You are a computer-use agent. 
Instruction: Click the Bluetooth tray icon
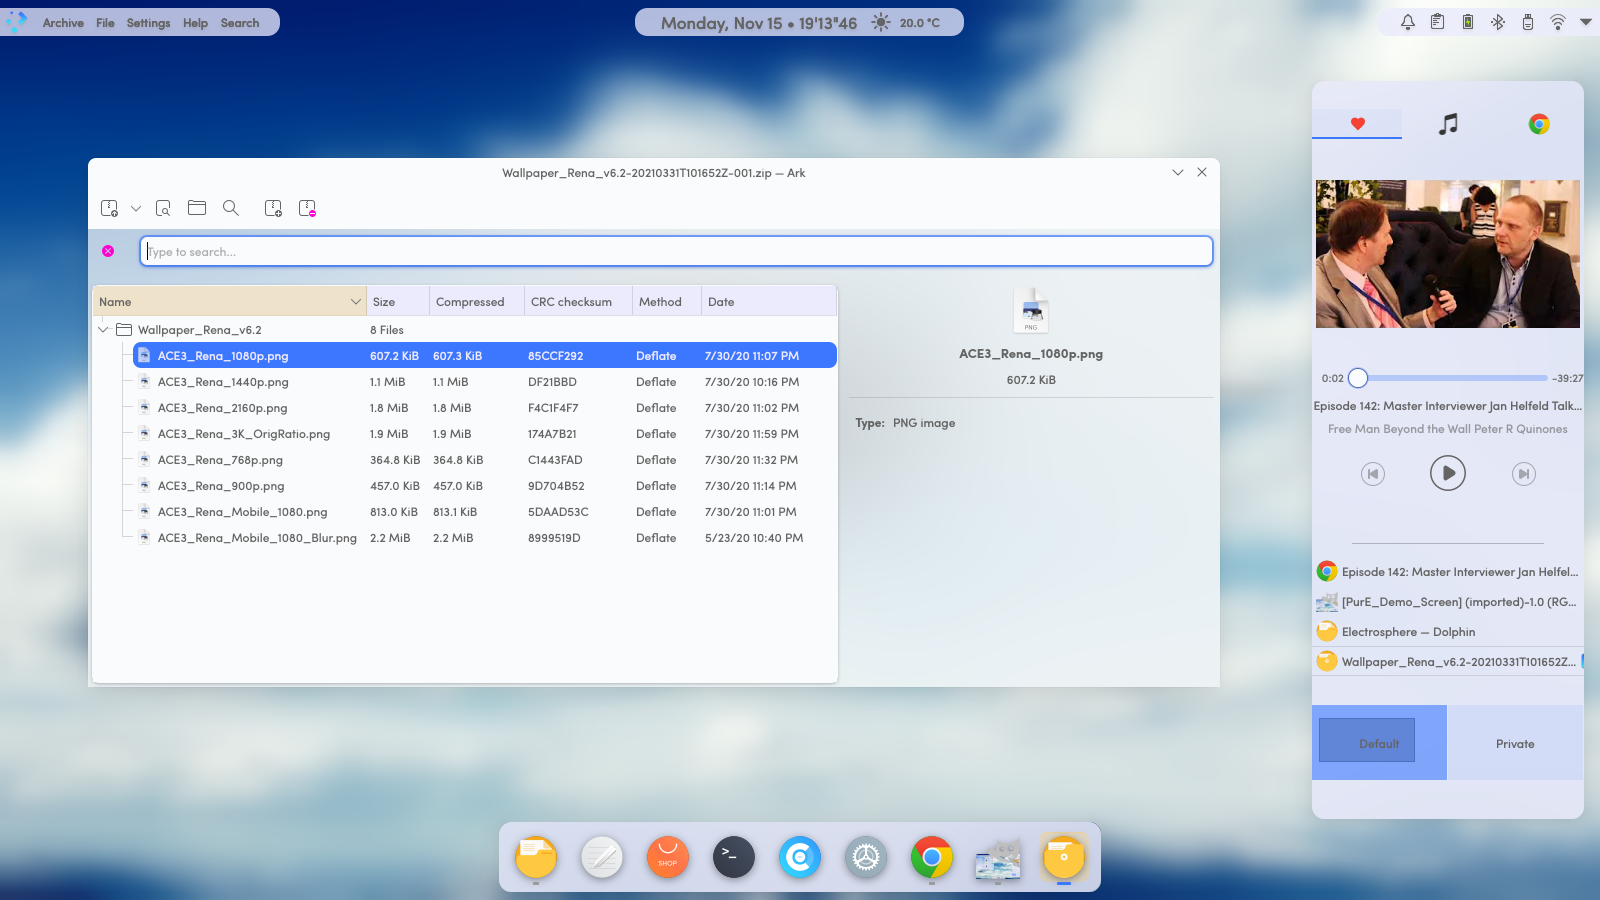(x=1498, y=22)
